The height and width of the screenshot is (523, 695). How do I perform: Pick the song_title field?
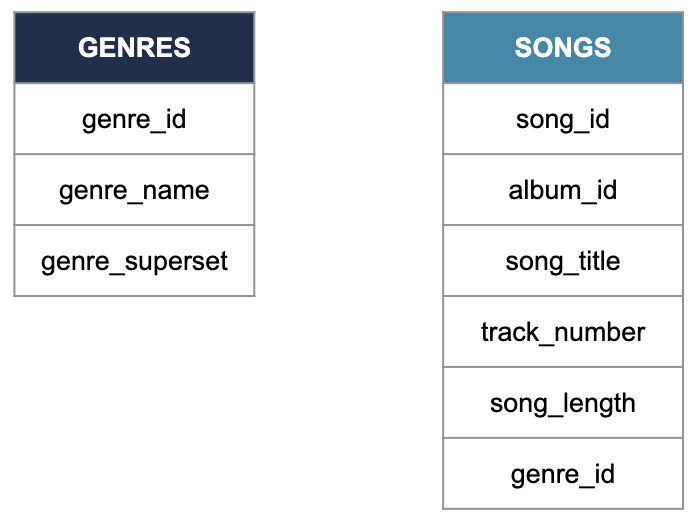point(563,261)
